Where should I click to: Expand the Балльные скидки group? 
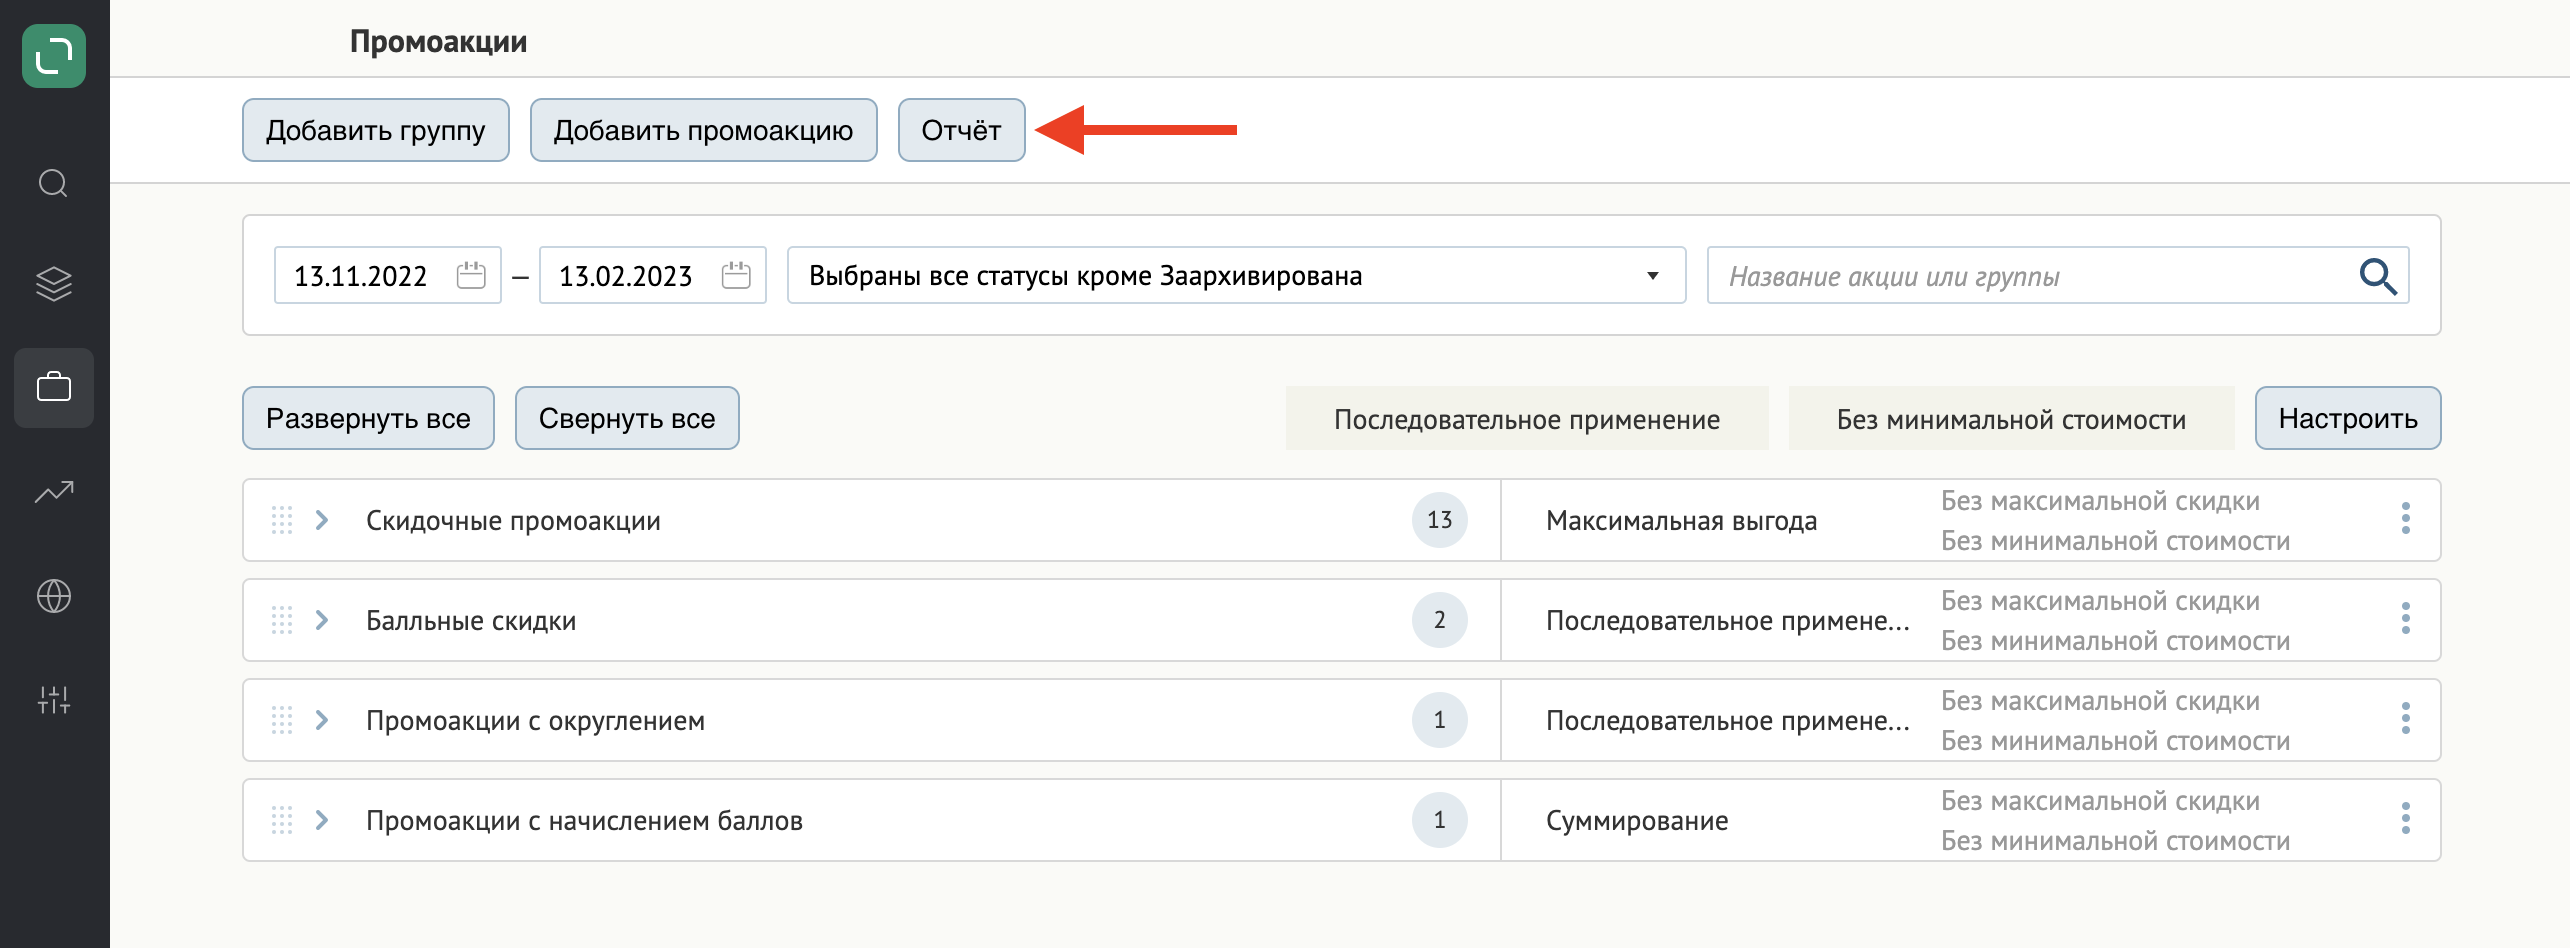tap(322, 620)
